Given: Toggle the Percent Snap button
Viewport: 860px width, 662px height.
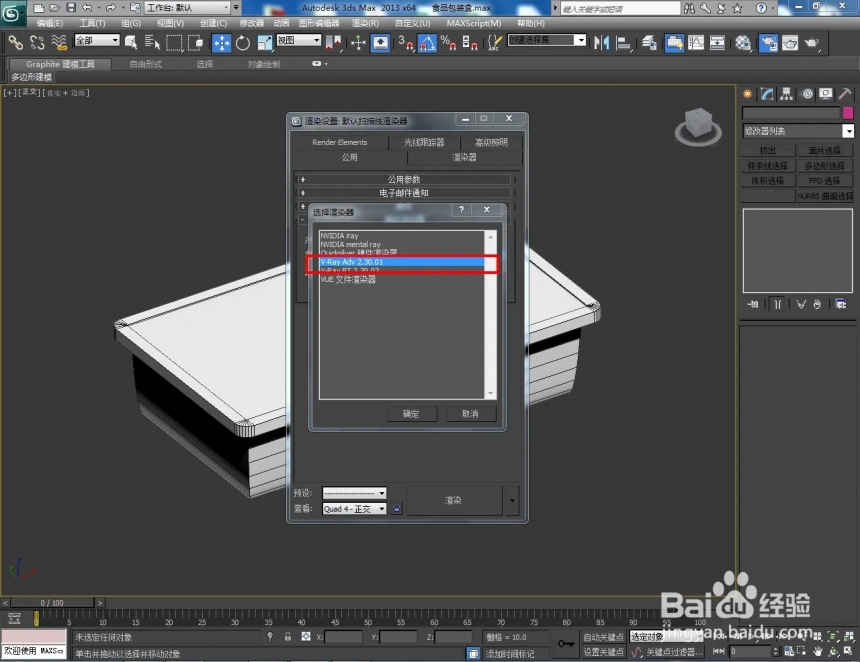Looking at the screenshot, I should (449, 42).
